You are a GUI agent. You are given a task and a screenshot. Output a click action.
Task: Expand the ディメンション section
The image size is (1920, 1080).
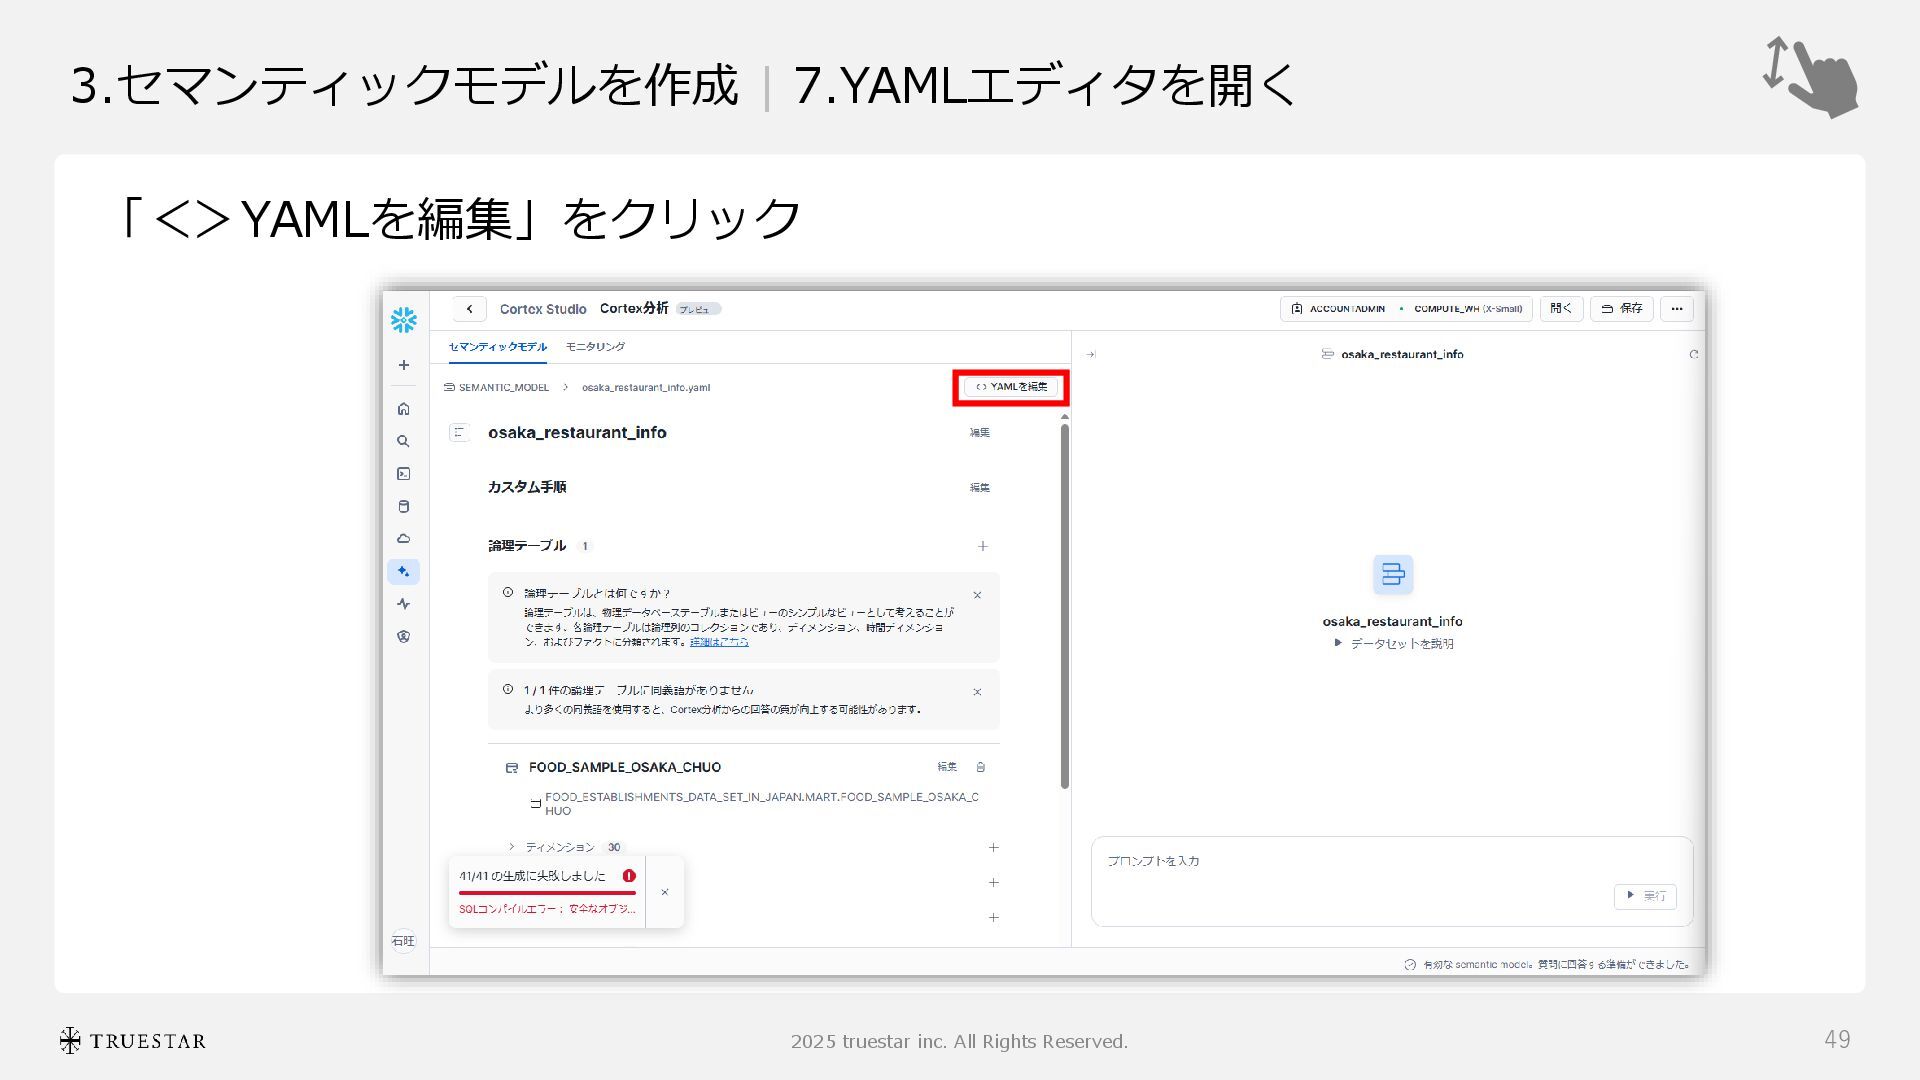(x=512, y=847)
